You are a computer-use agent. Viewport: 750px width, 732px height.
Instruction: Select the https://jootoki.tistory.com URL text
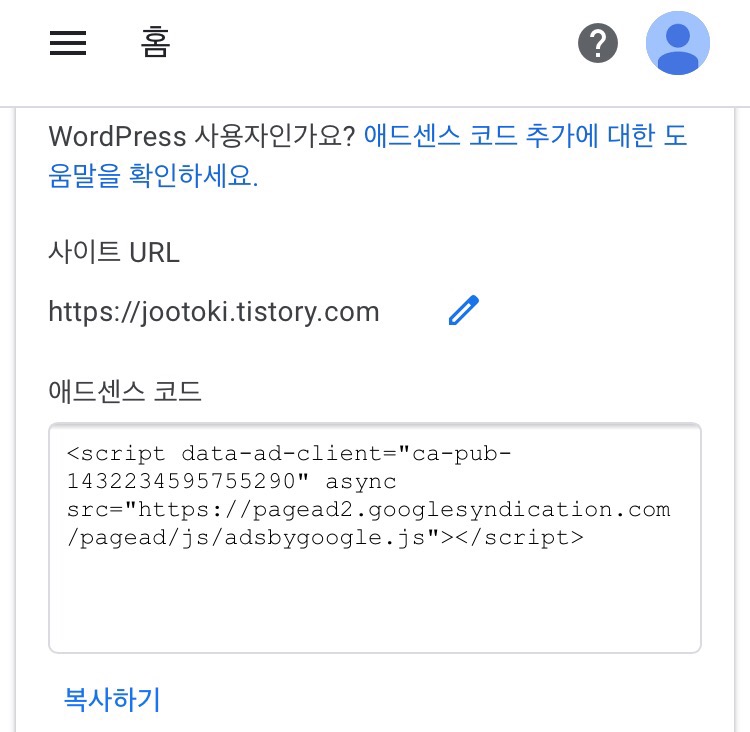214,312
